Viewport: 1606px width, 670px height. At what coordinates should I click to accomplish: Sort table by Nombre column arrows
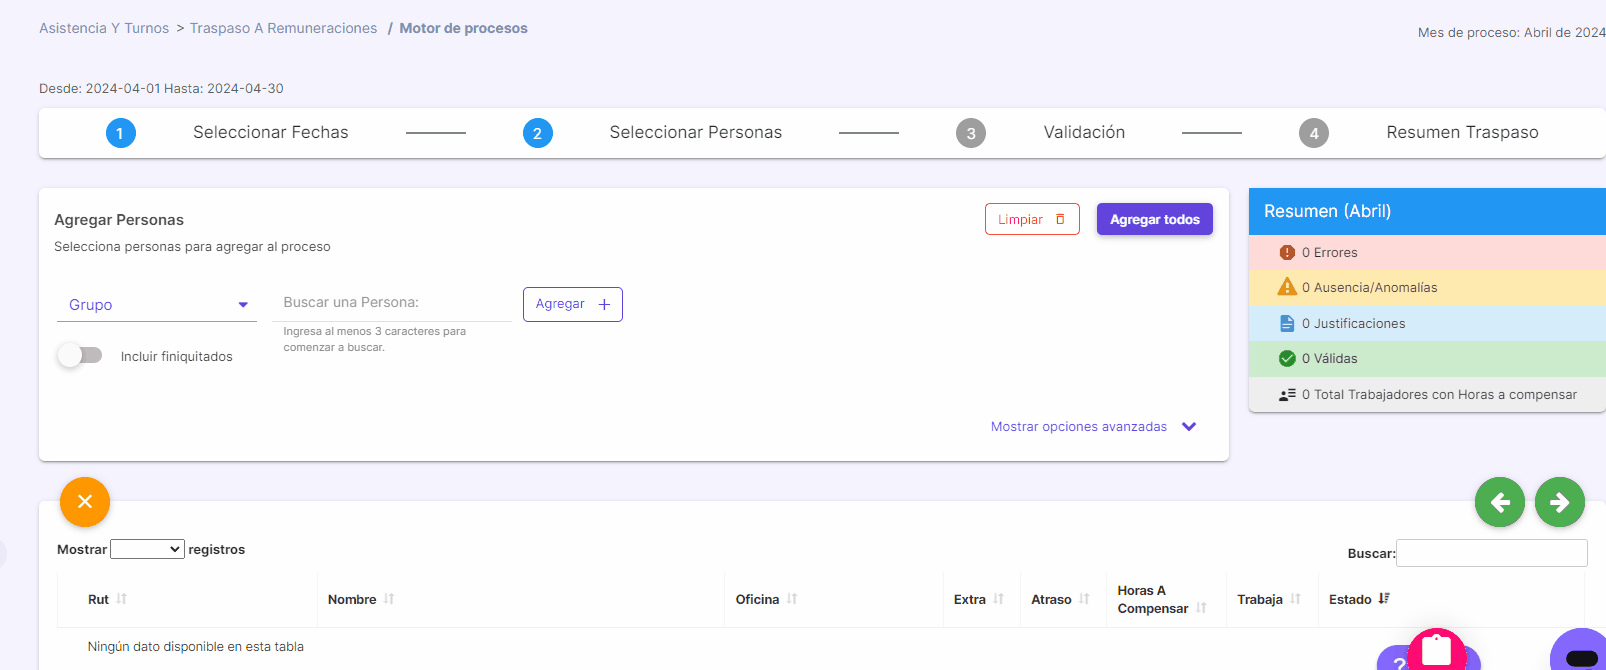point(389,599)
